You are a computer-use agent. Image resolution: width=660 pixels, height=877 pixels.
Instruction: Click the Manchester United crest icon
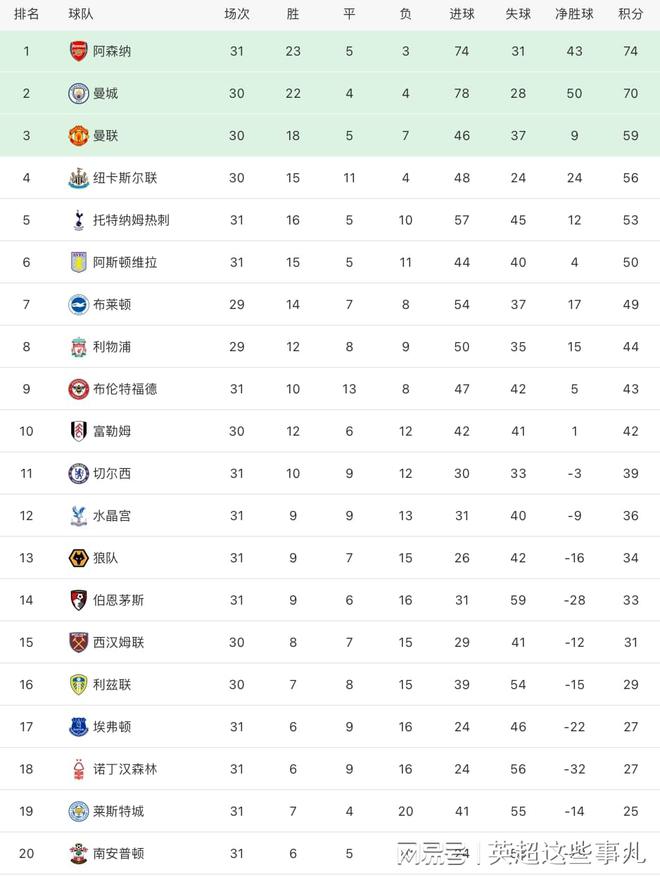point(78,135)
